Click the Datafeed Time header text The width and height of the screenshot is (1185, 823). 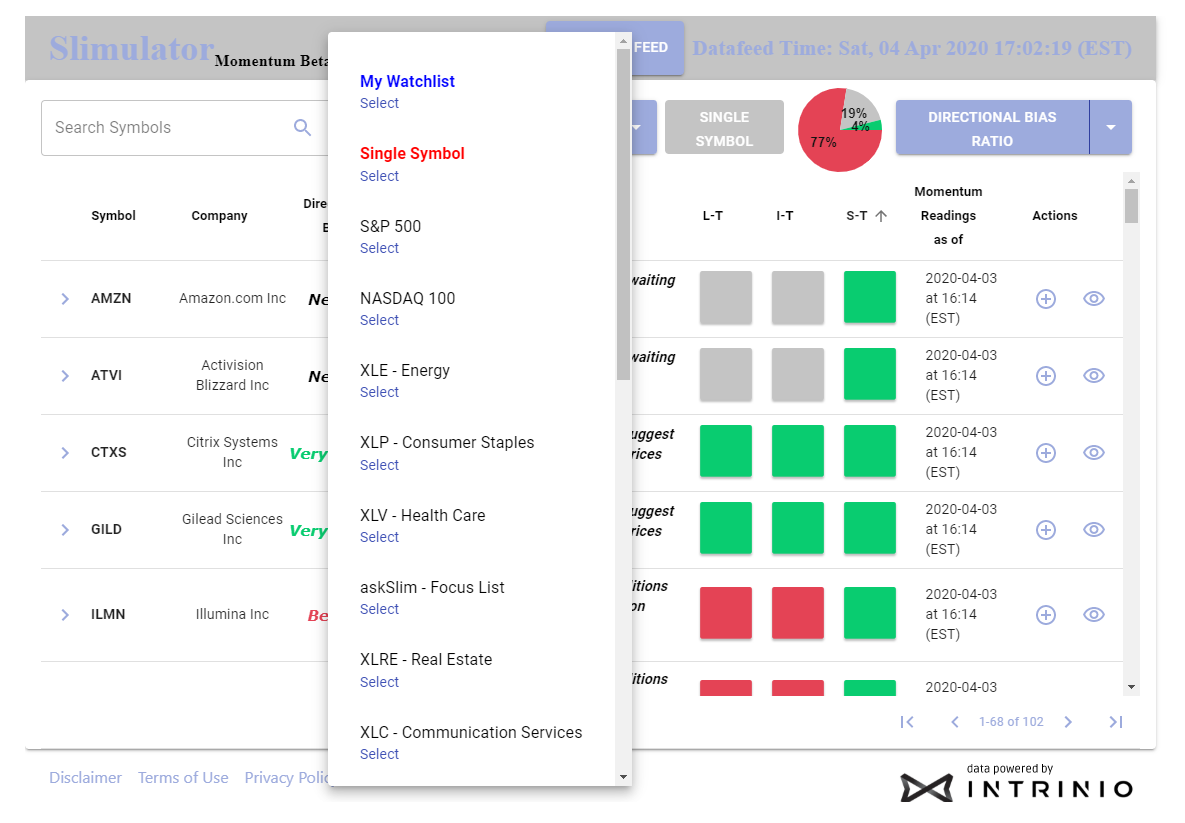click(x=912, y=48)
